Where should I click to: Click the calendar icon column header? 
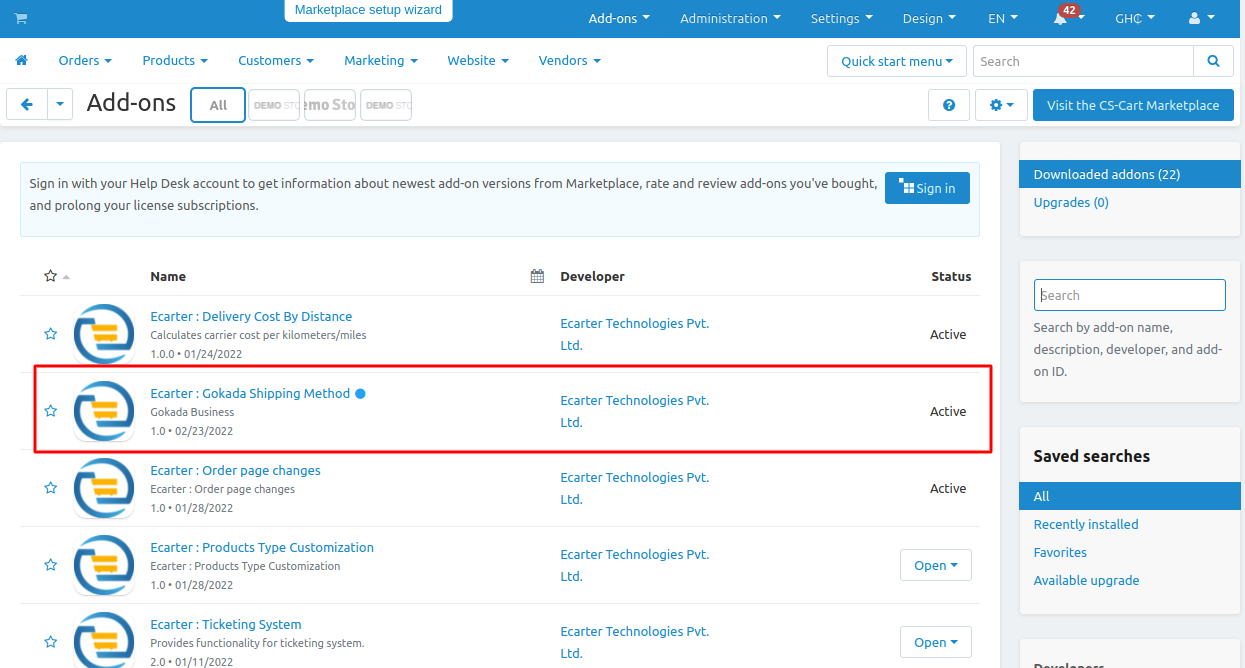pyautogui.click(x=537, y=276)
